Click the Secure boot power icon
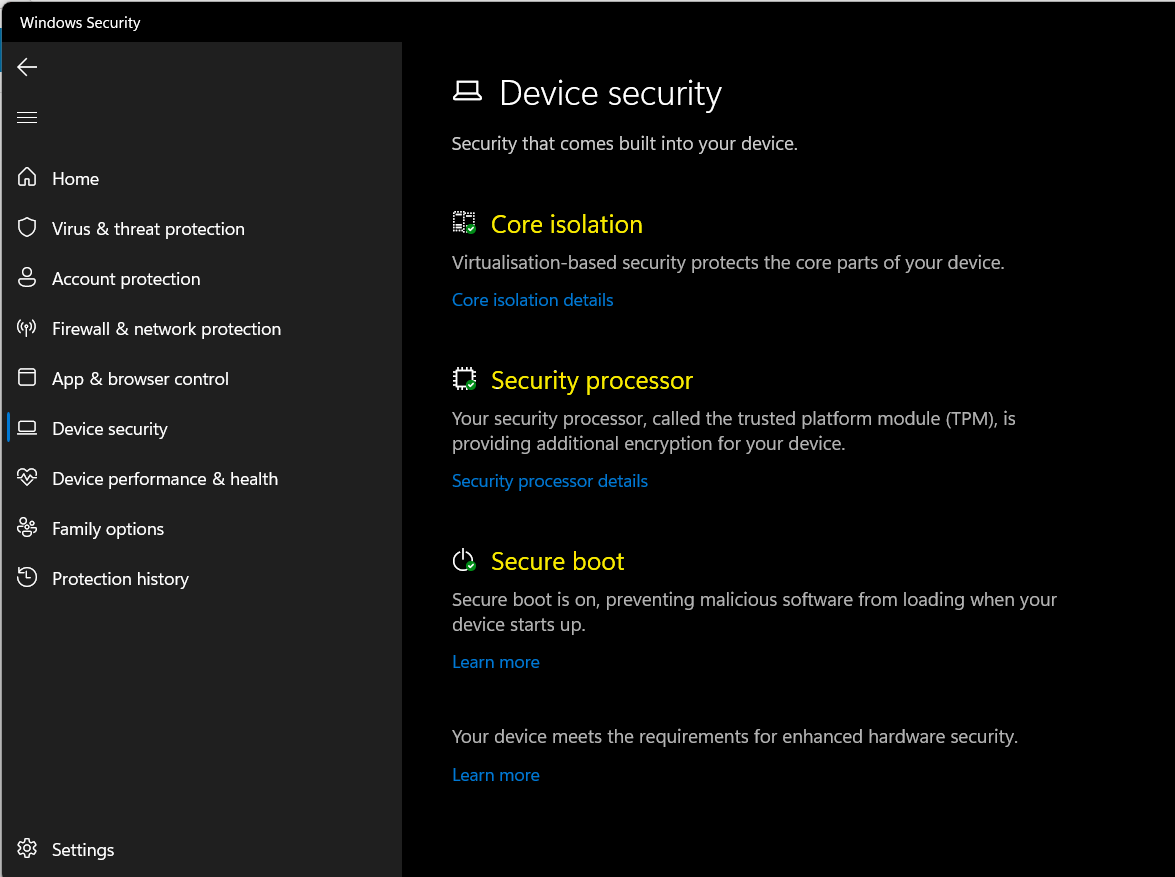The width and height of the screenshot is (1175, 877). (464, 560)
